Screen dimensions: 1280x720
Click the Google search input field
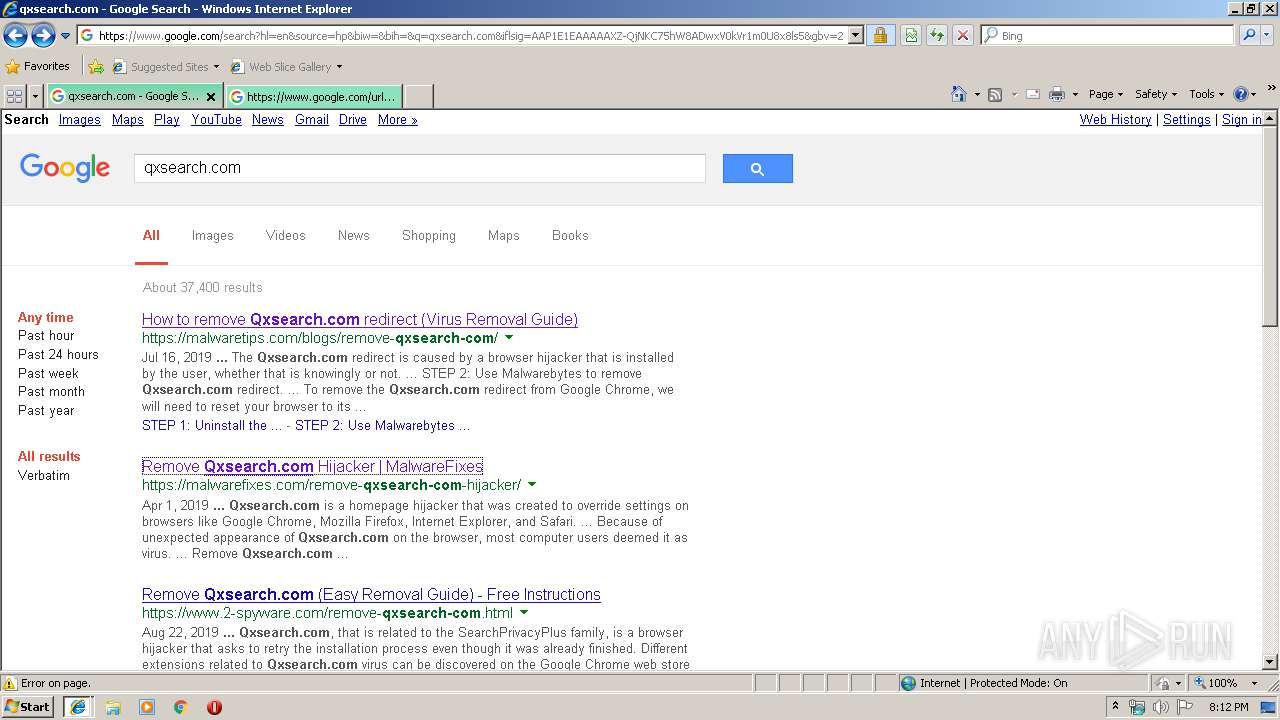click(x=420, y=168)
